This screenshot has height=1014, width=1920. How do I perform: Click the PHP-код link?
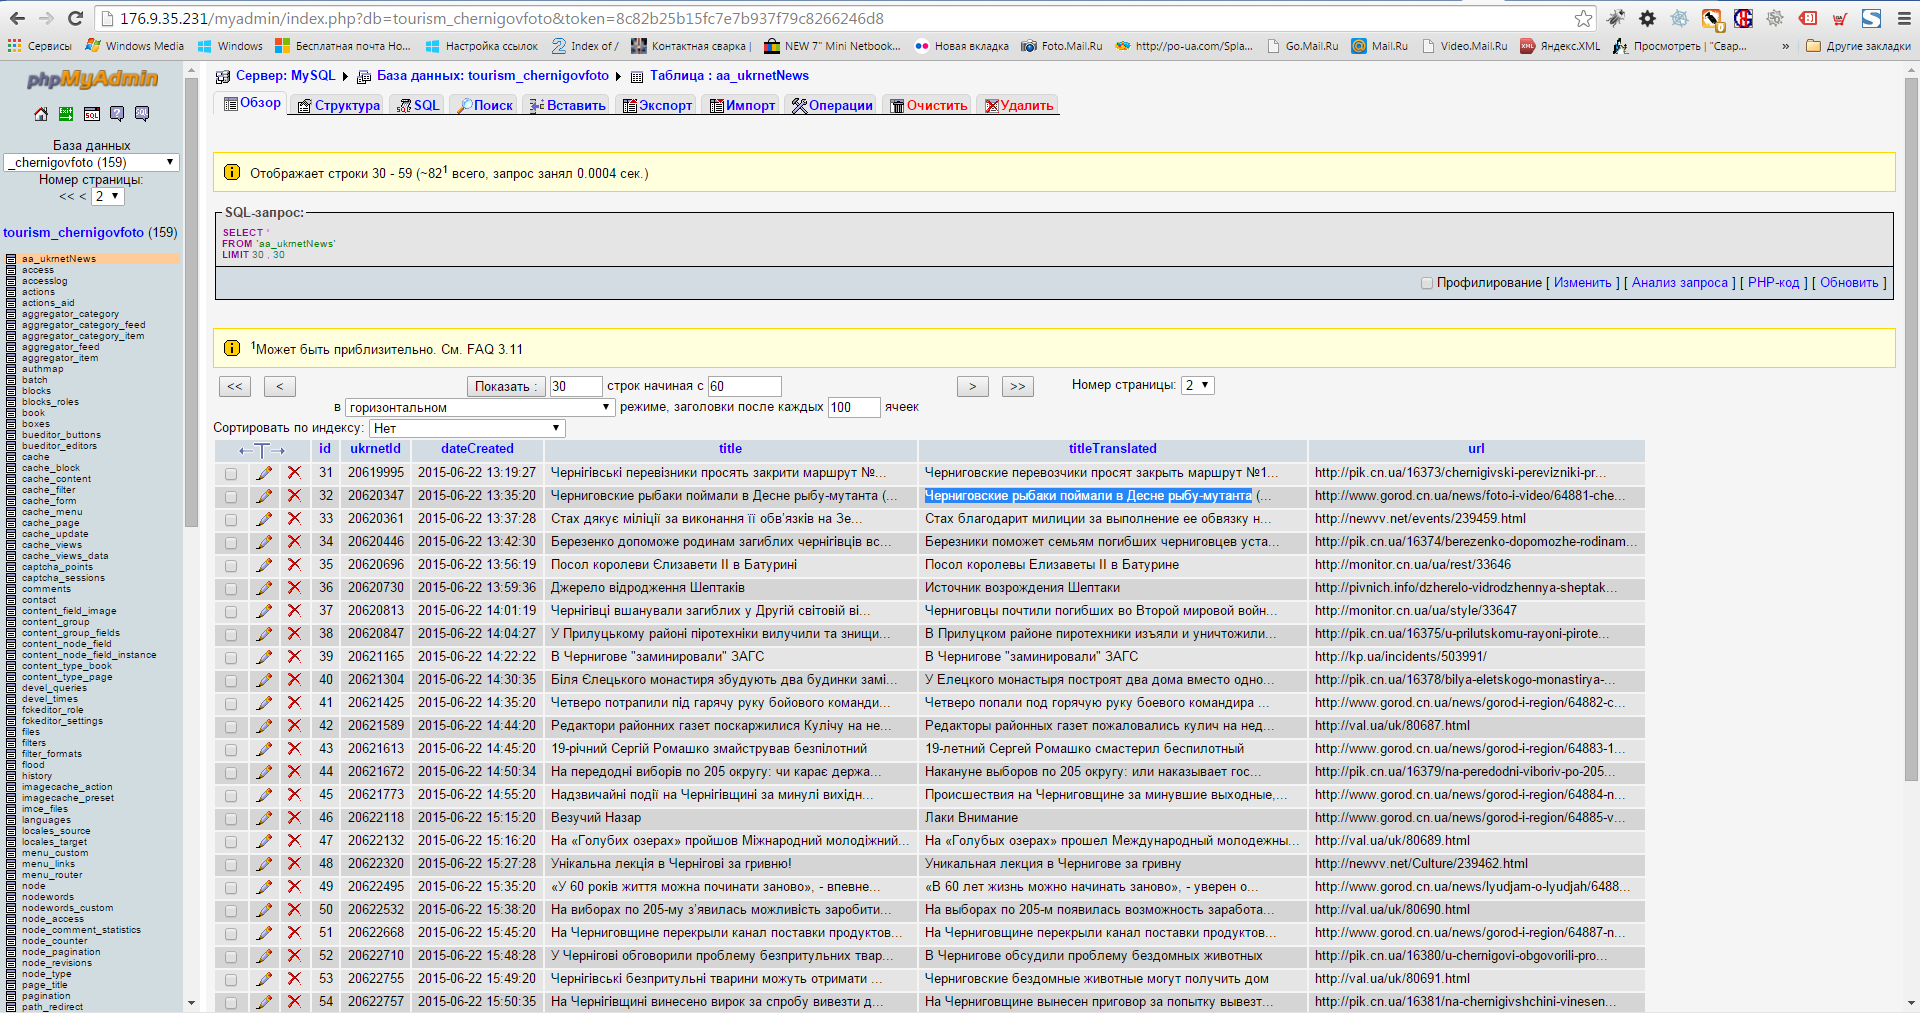coord(1773,283)
